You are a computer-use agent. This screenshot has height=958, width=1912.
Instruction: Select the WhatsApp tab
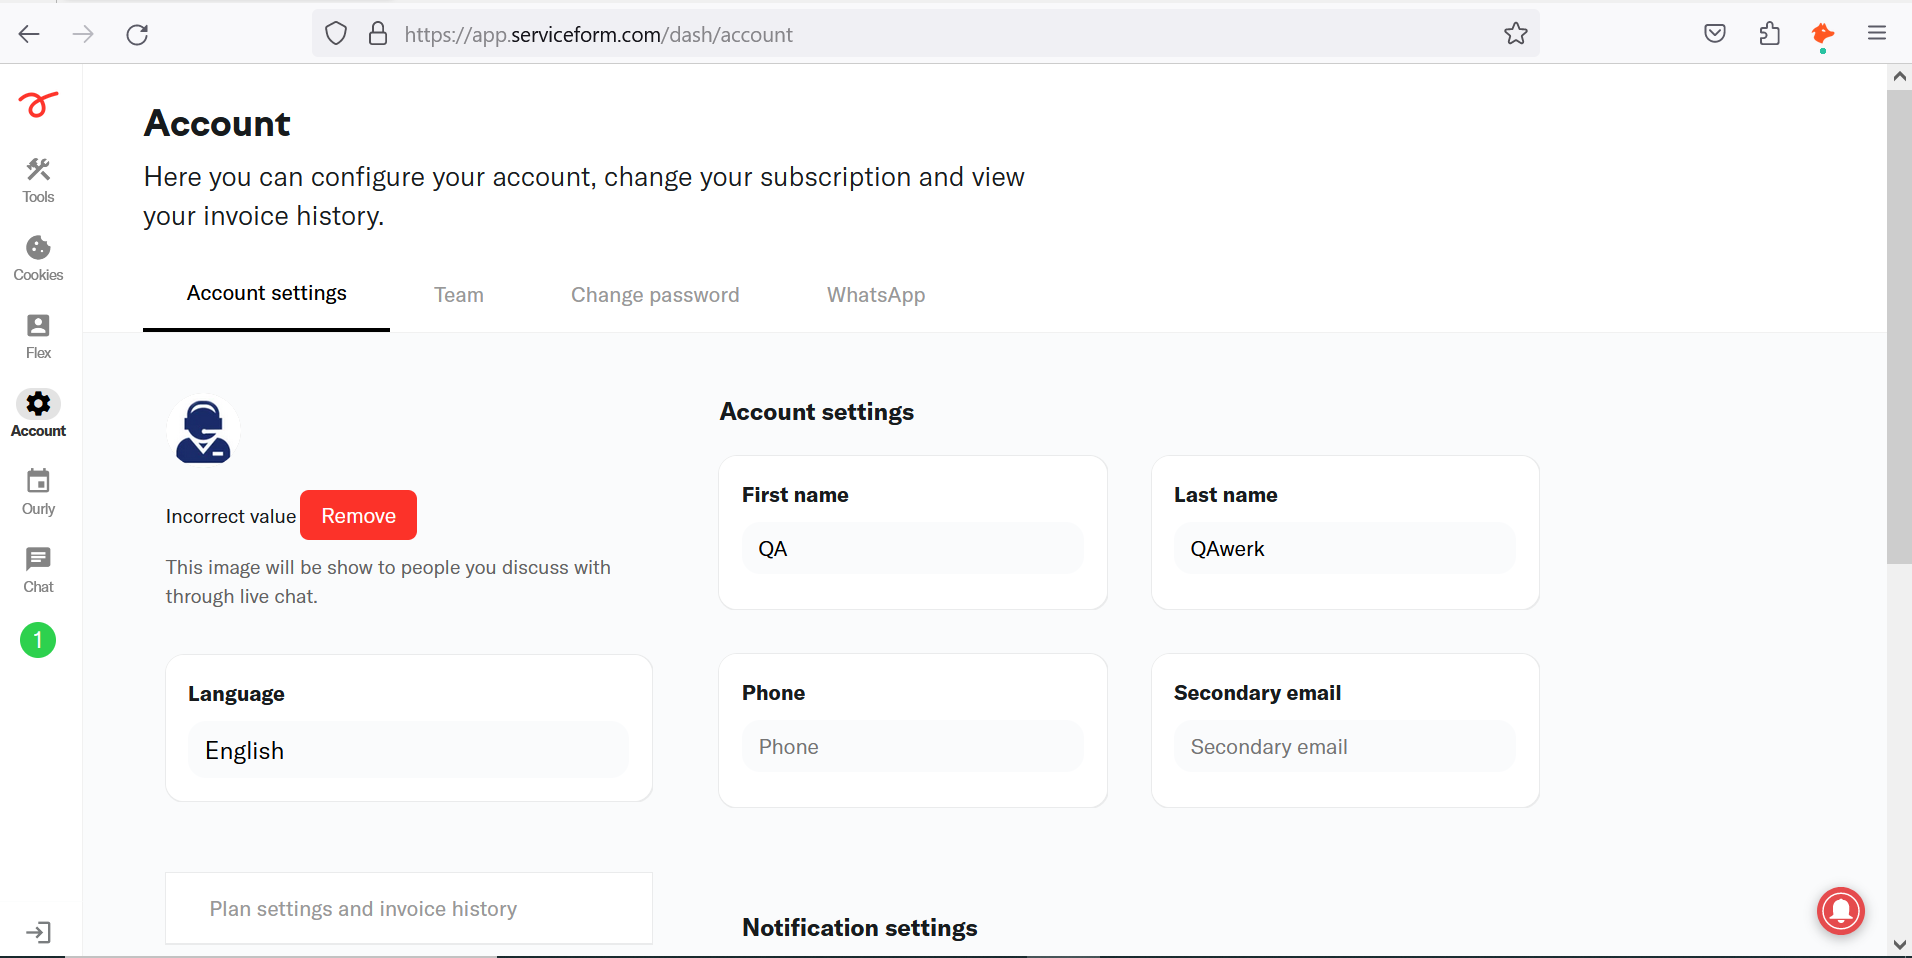coord(876,295)
